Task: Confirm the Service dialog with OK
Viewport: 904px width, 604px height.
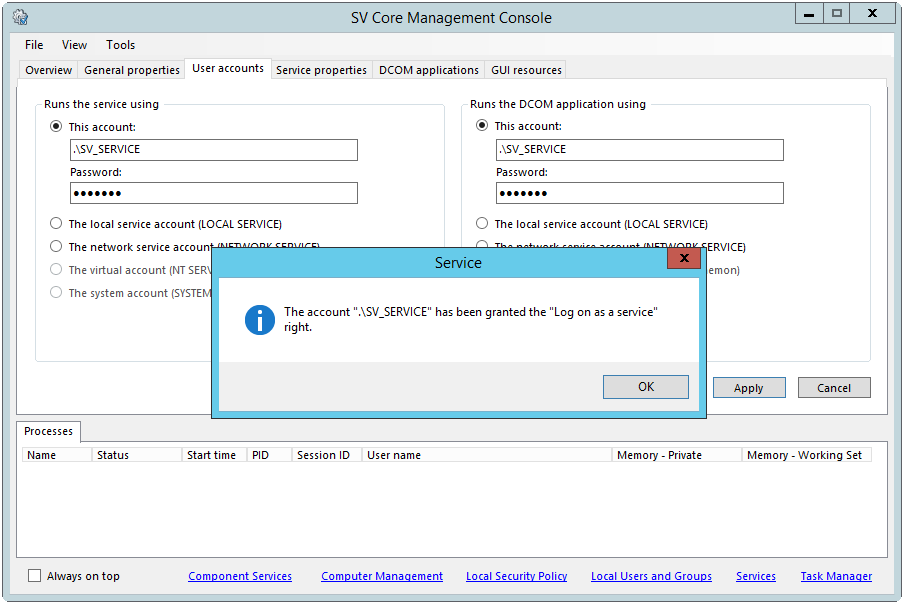Action: [x=646, y=387]
